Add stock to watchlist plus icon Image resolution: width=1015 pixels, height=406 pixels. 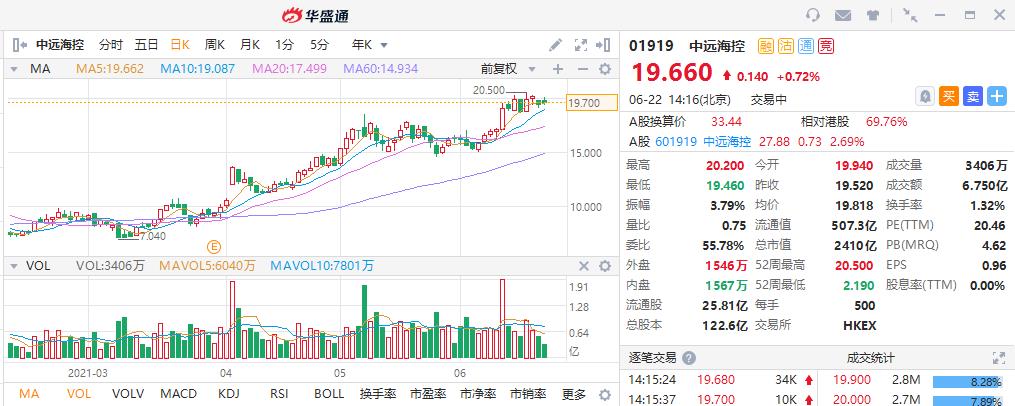(x=997, y=96)
